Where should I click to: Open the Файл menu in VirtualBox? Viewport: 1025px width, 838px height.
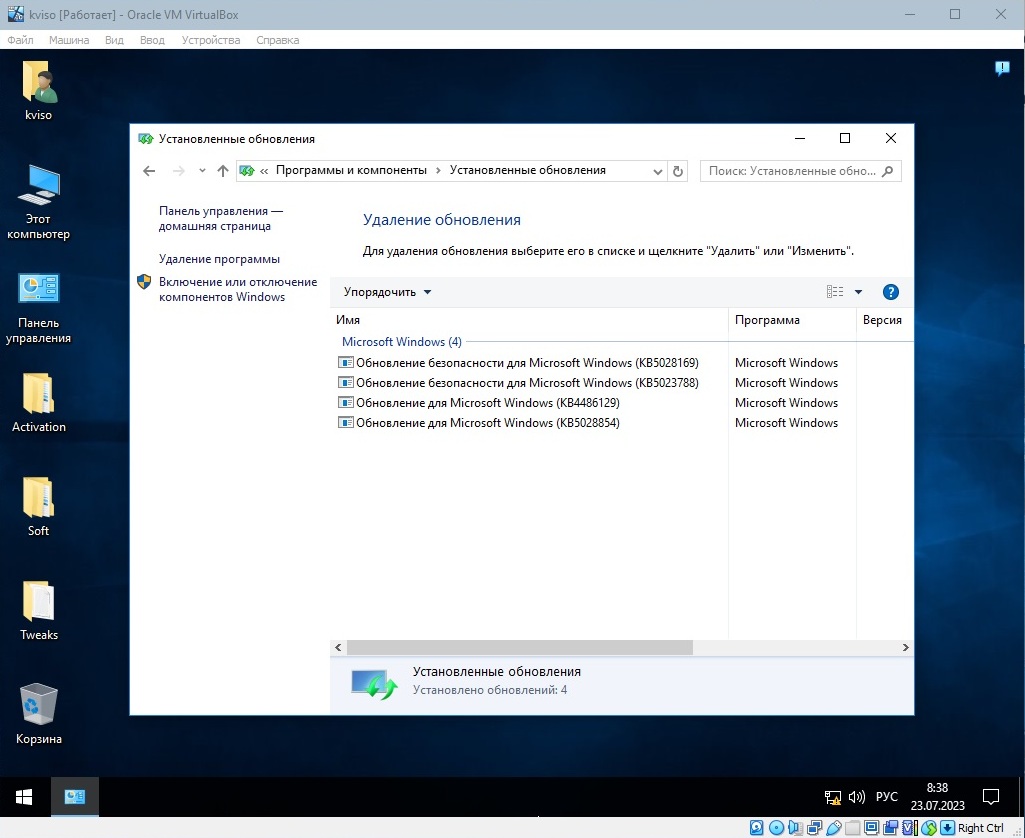pos(20,40)
